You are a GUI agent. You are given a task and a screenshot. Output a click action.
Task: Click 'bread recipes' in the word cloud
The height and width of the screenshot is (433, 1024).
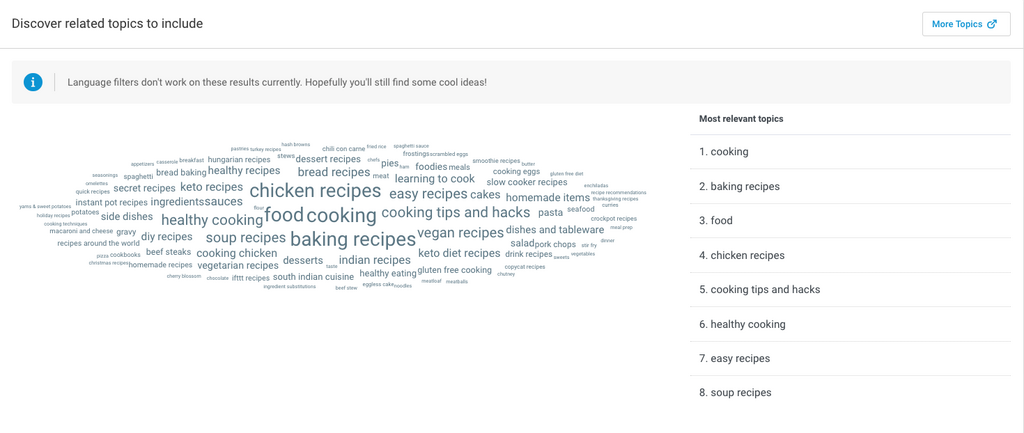tap(334, 172)
